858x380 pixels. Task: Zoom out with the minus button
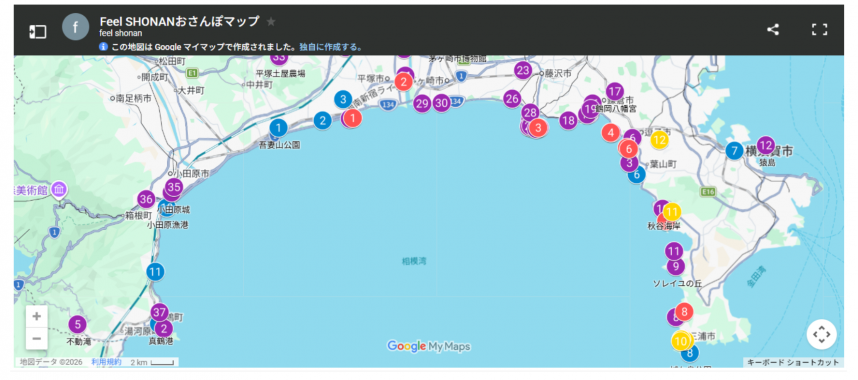point(37,338)
